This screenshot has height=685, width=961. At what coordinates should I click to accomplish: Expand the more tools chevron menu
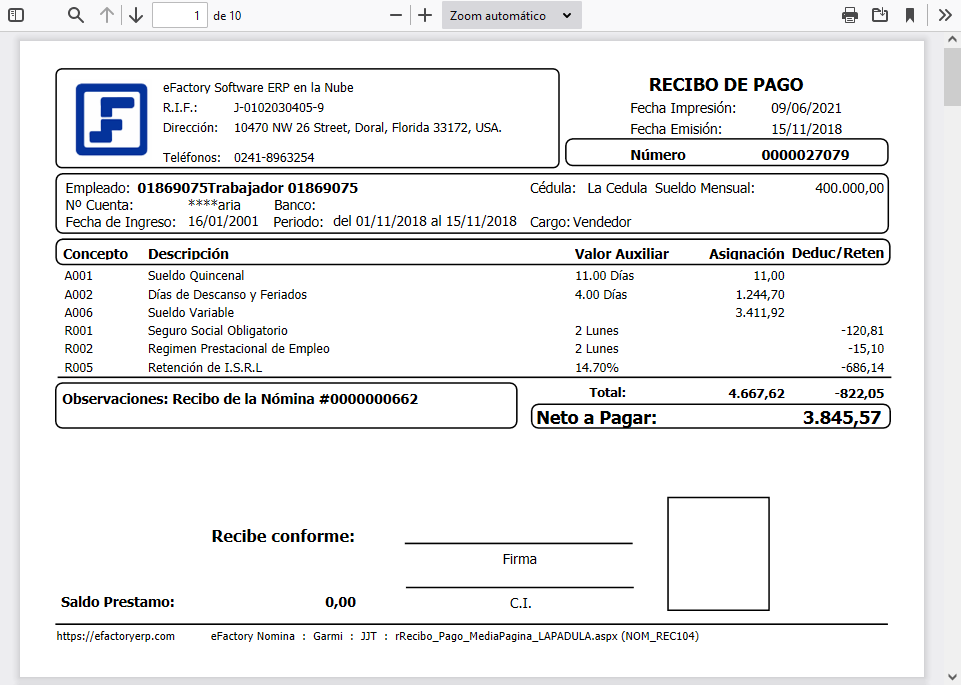point(943,15)
